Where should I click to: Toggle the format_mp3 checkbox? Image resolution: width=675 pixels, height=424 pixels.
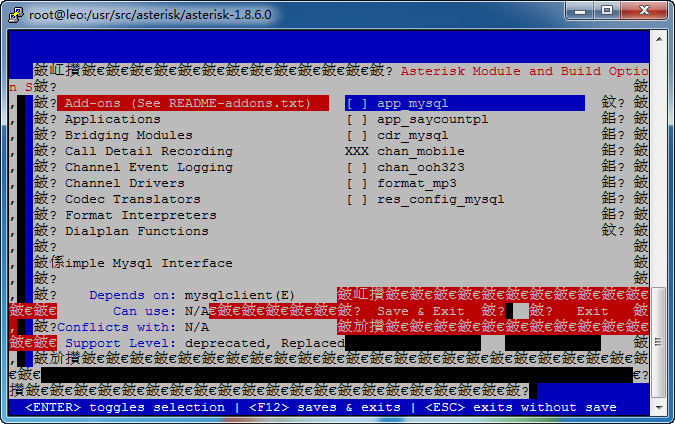357,183
